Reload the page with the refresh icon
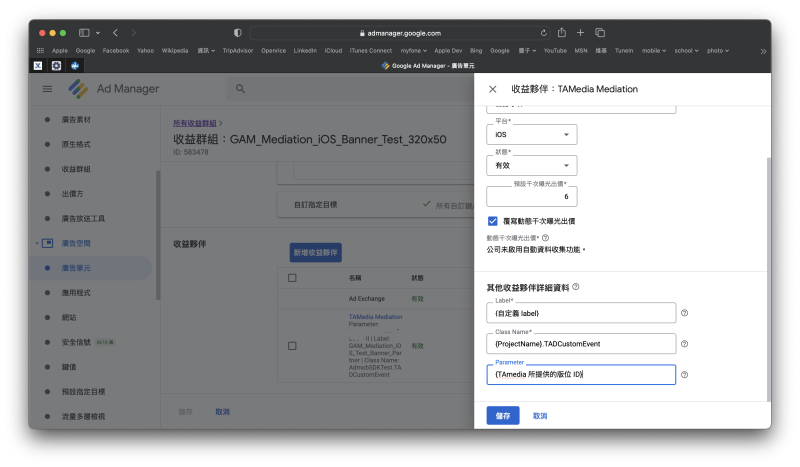 pos(544,33)
